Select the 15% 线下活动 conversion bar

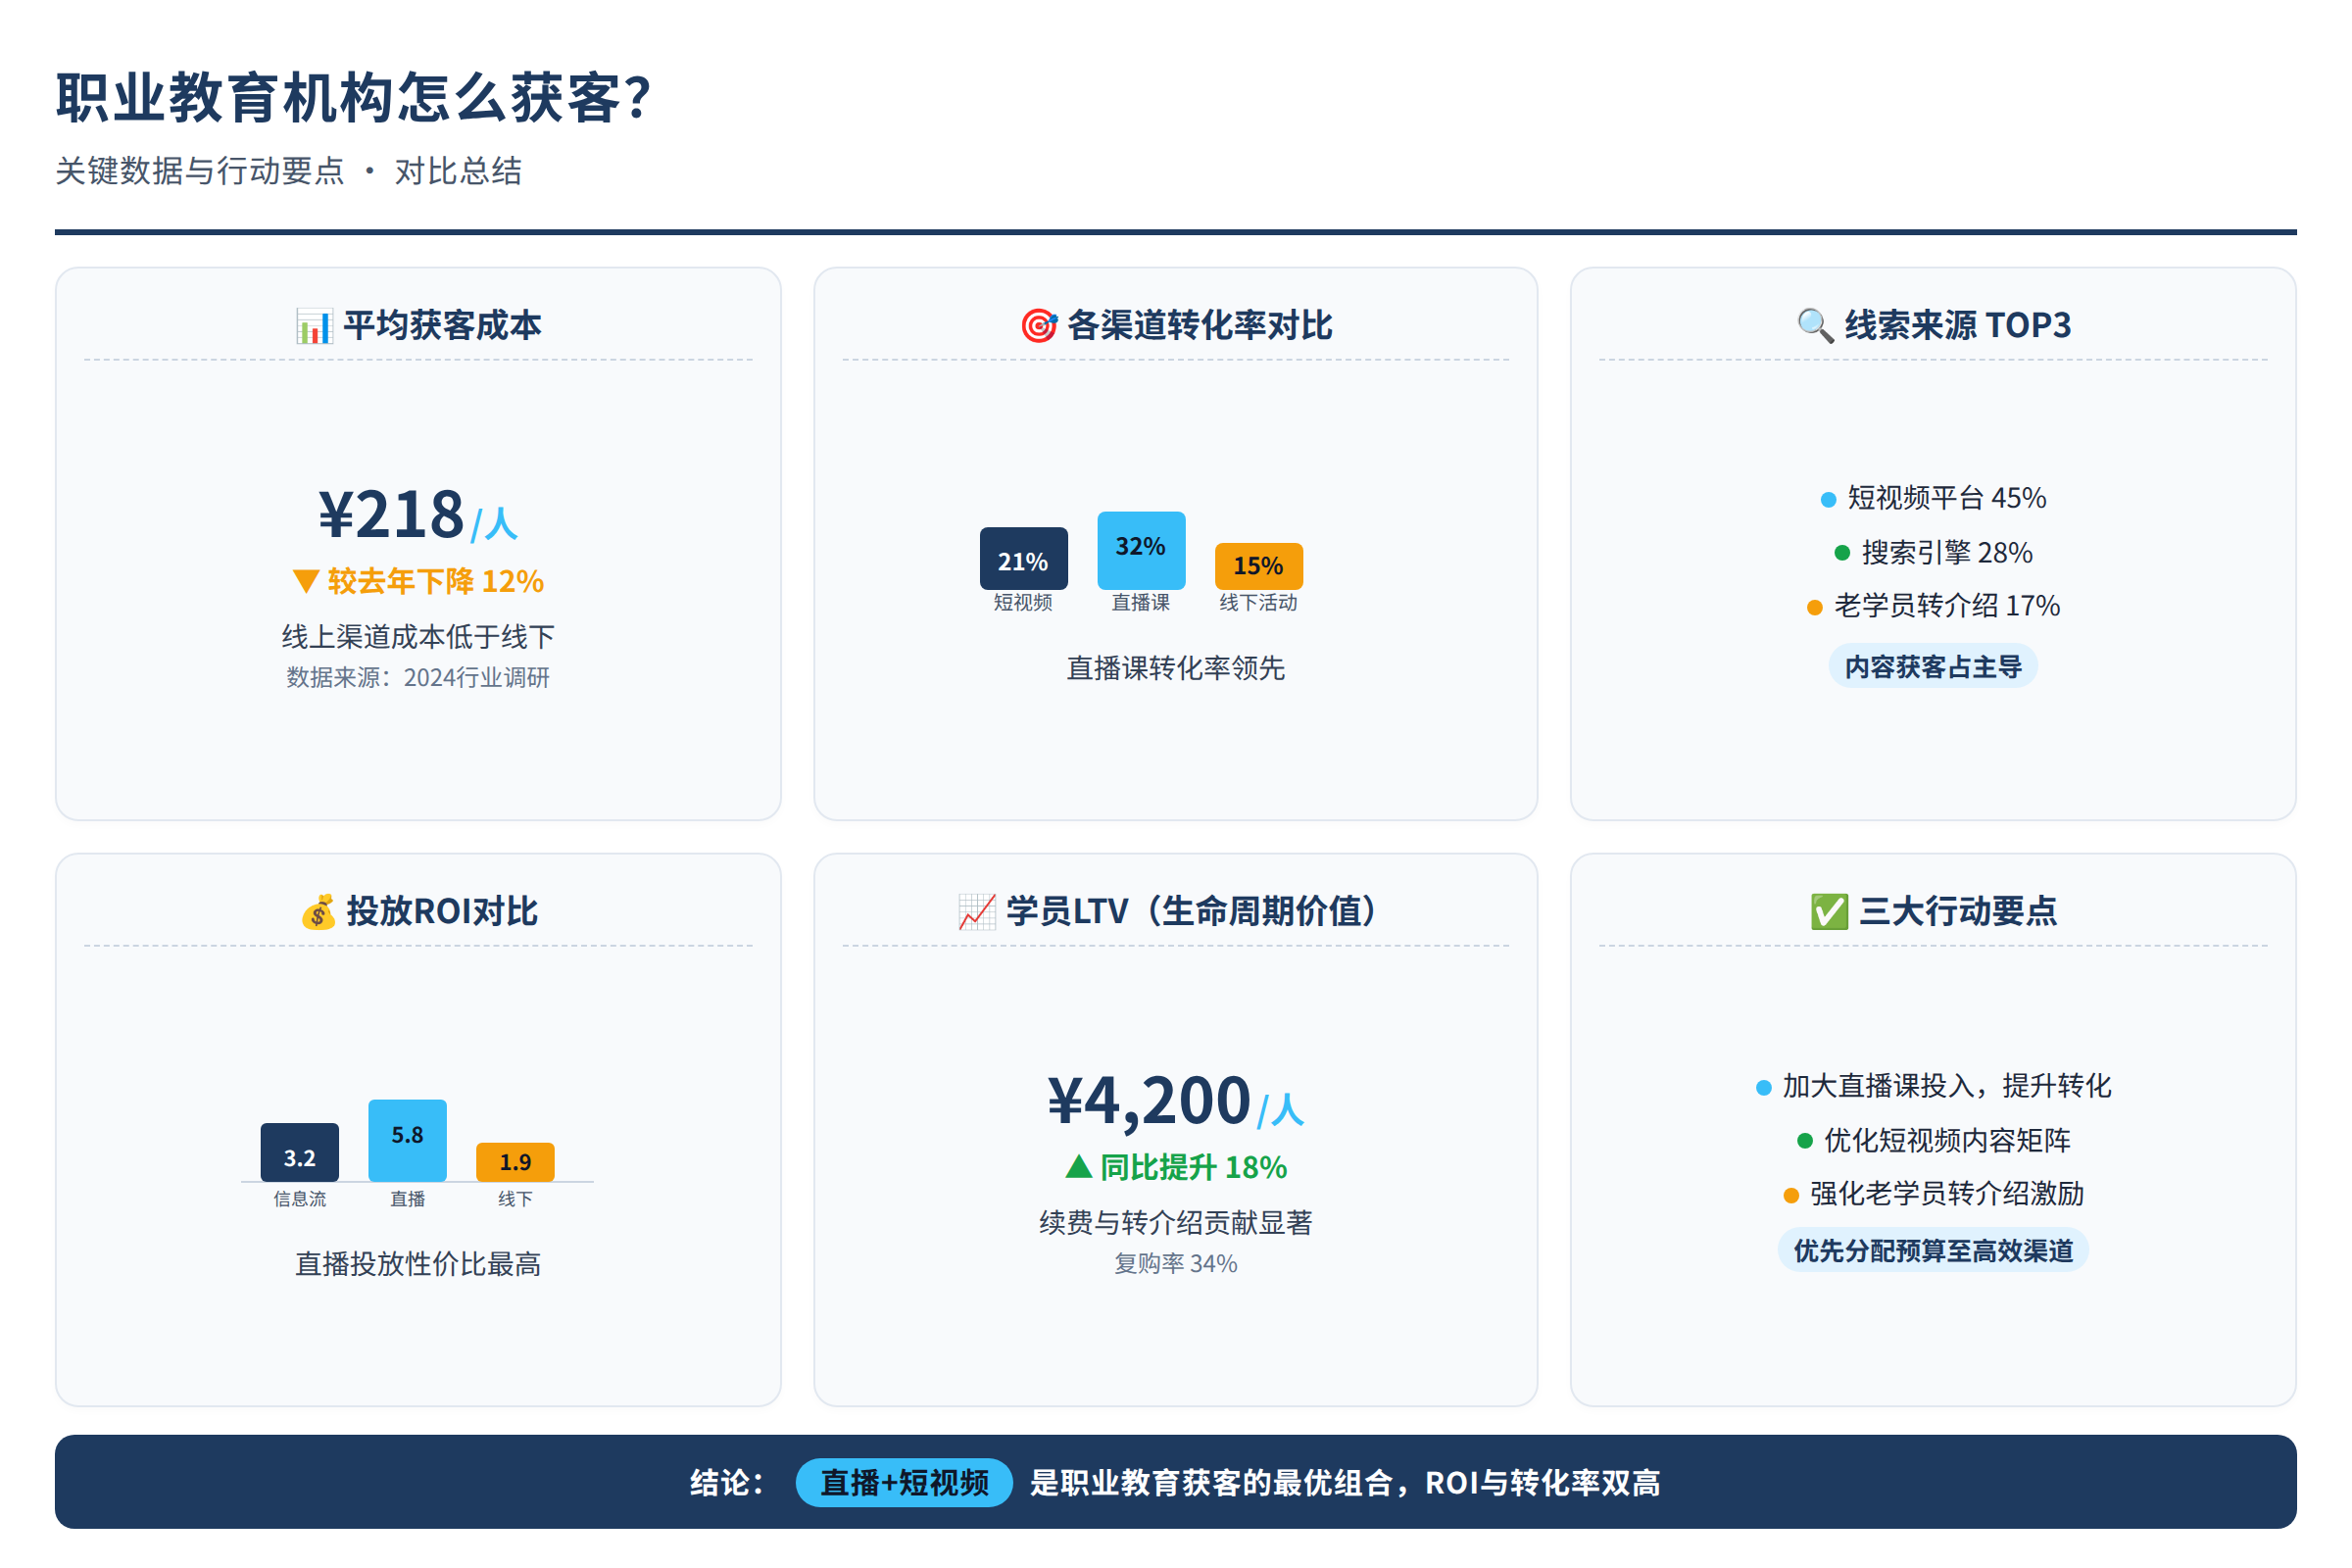[x=1258, y=566]
